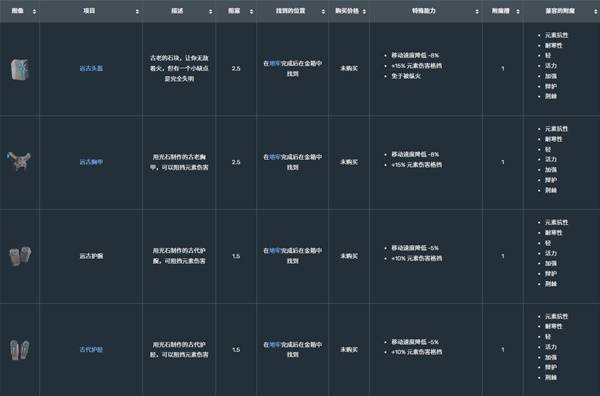Viewport: 600px width, 396px height.
Task: Sort table by 特殊能力 column arrows
Action: [x=477, y=11]
